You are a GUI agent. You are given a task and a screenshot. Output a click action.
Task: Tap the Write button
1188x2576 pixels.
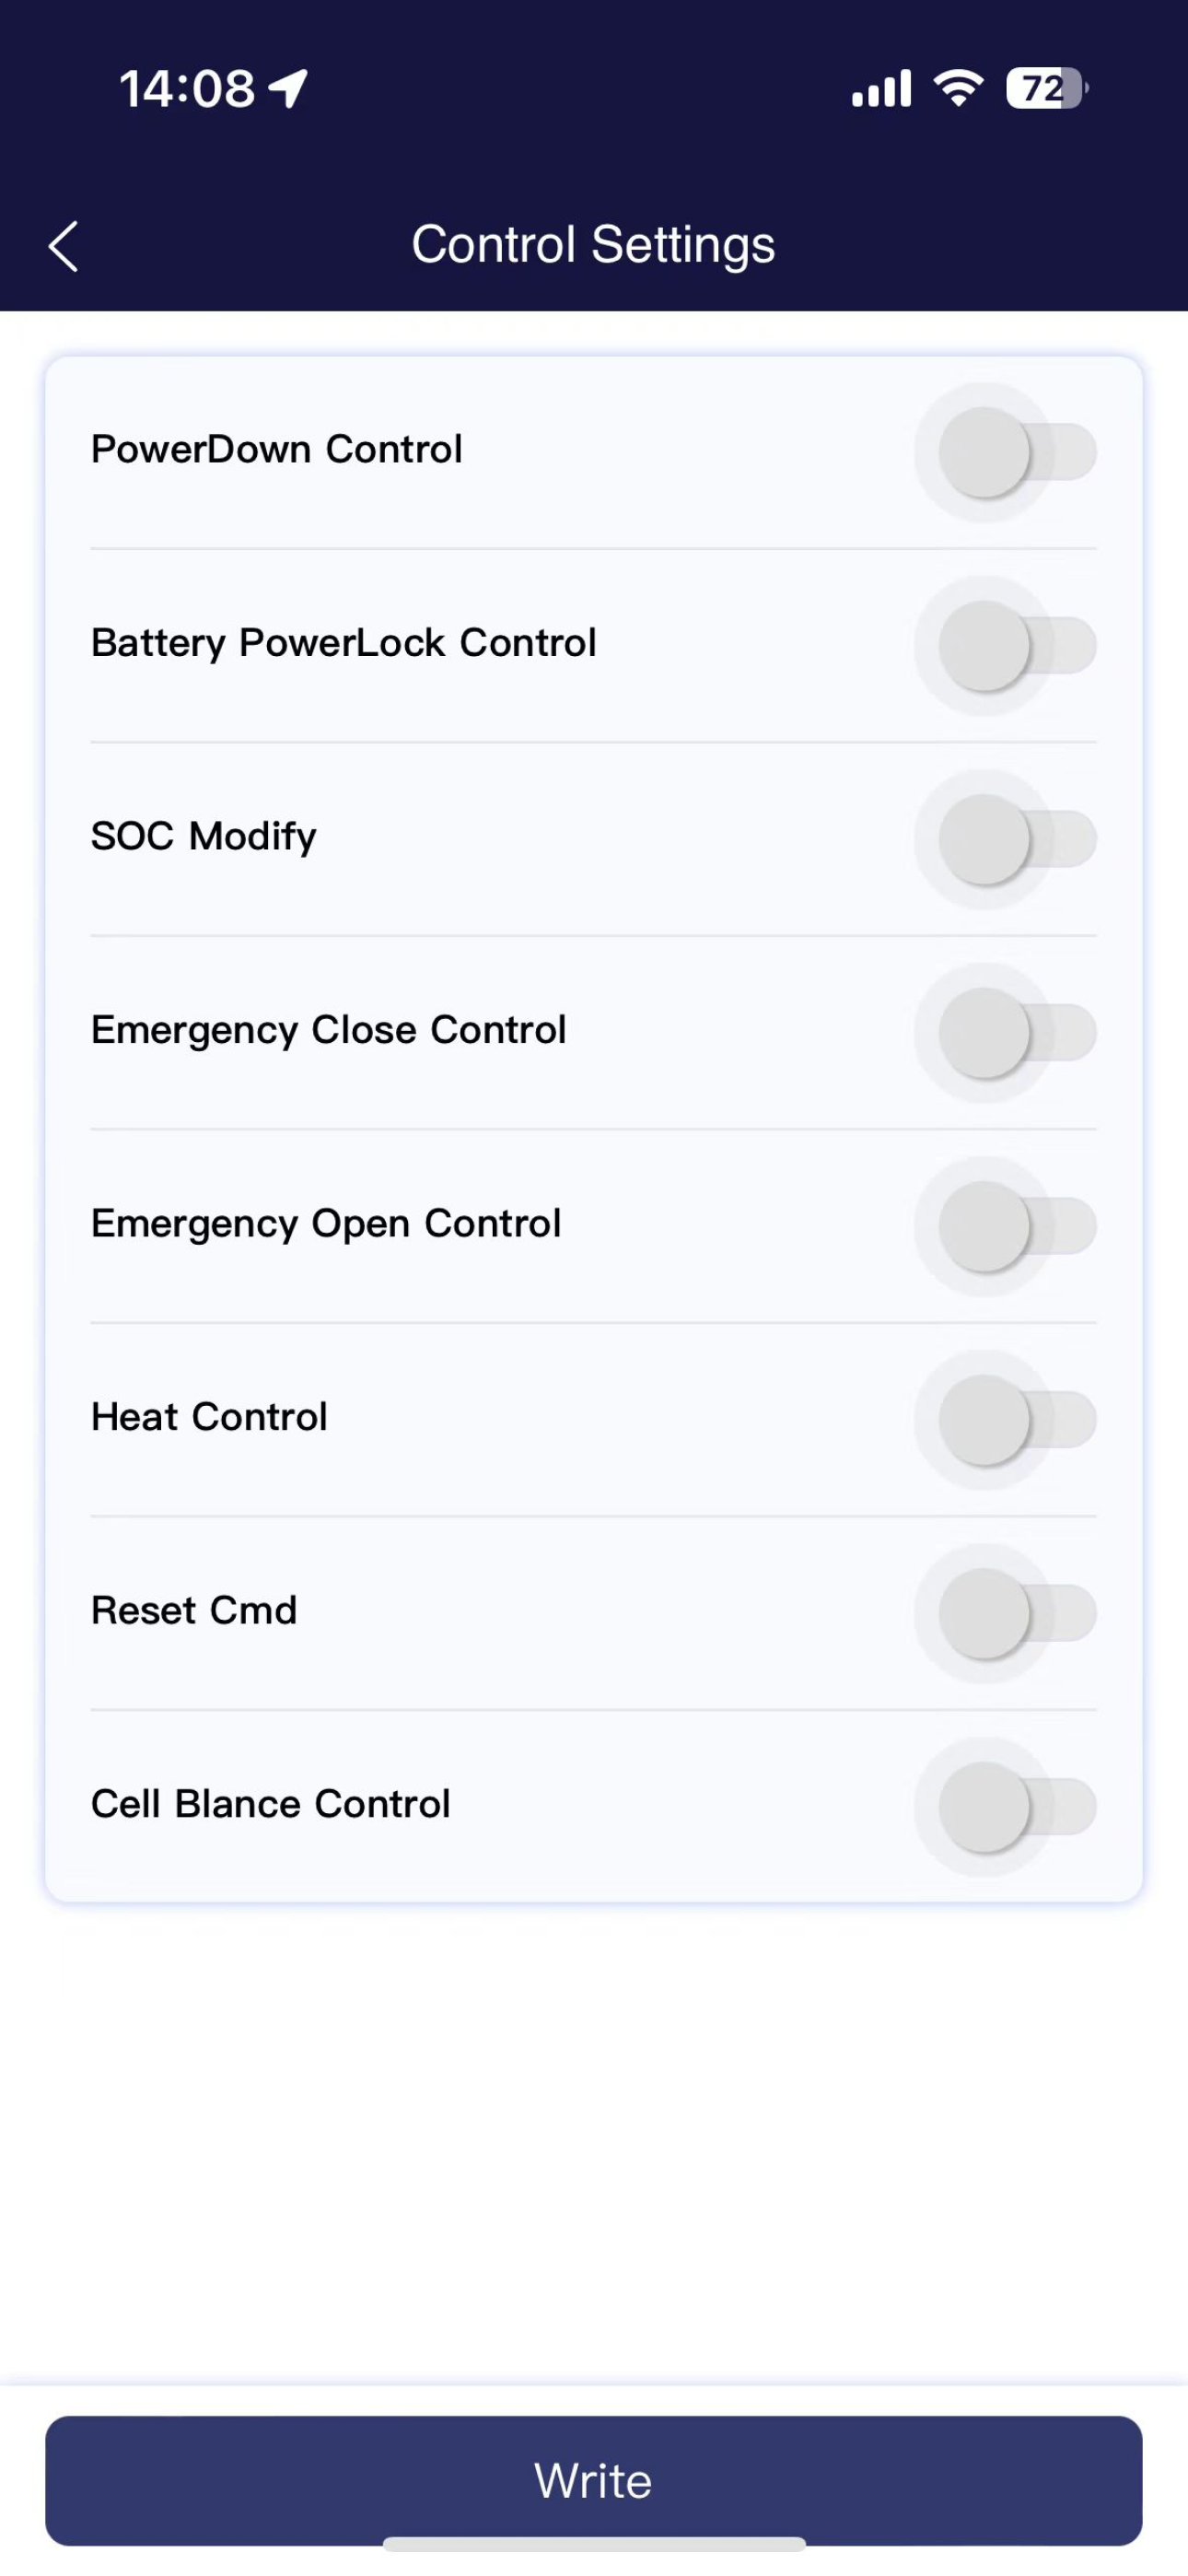pyautogui.click(x=594, y=2480)
